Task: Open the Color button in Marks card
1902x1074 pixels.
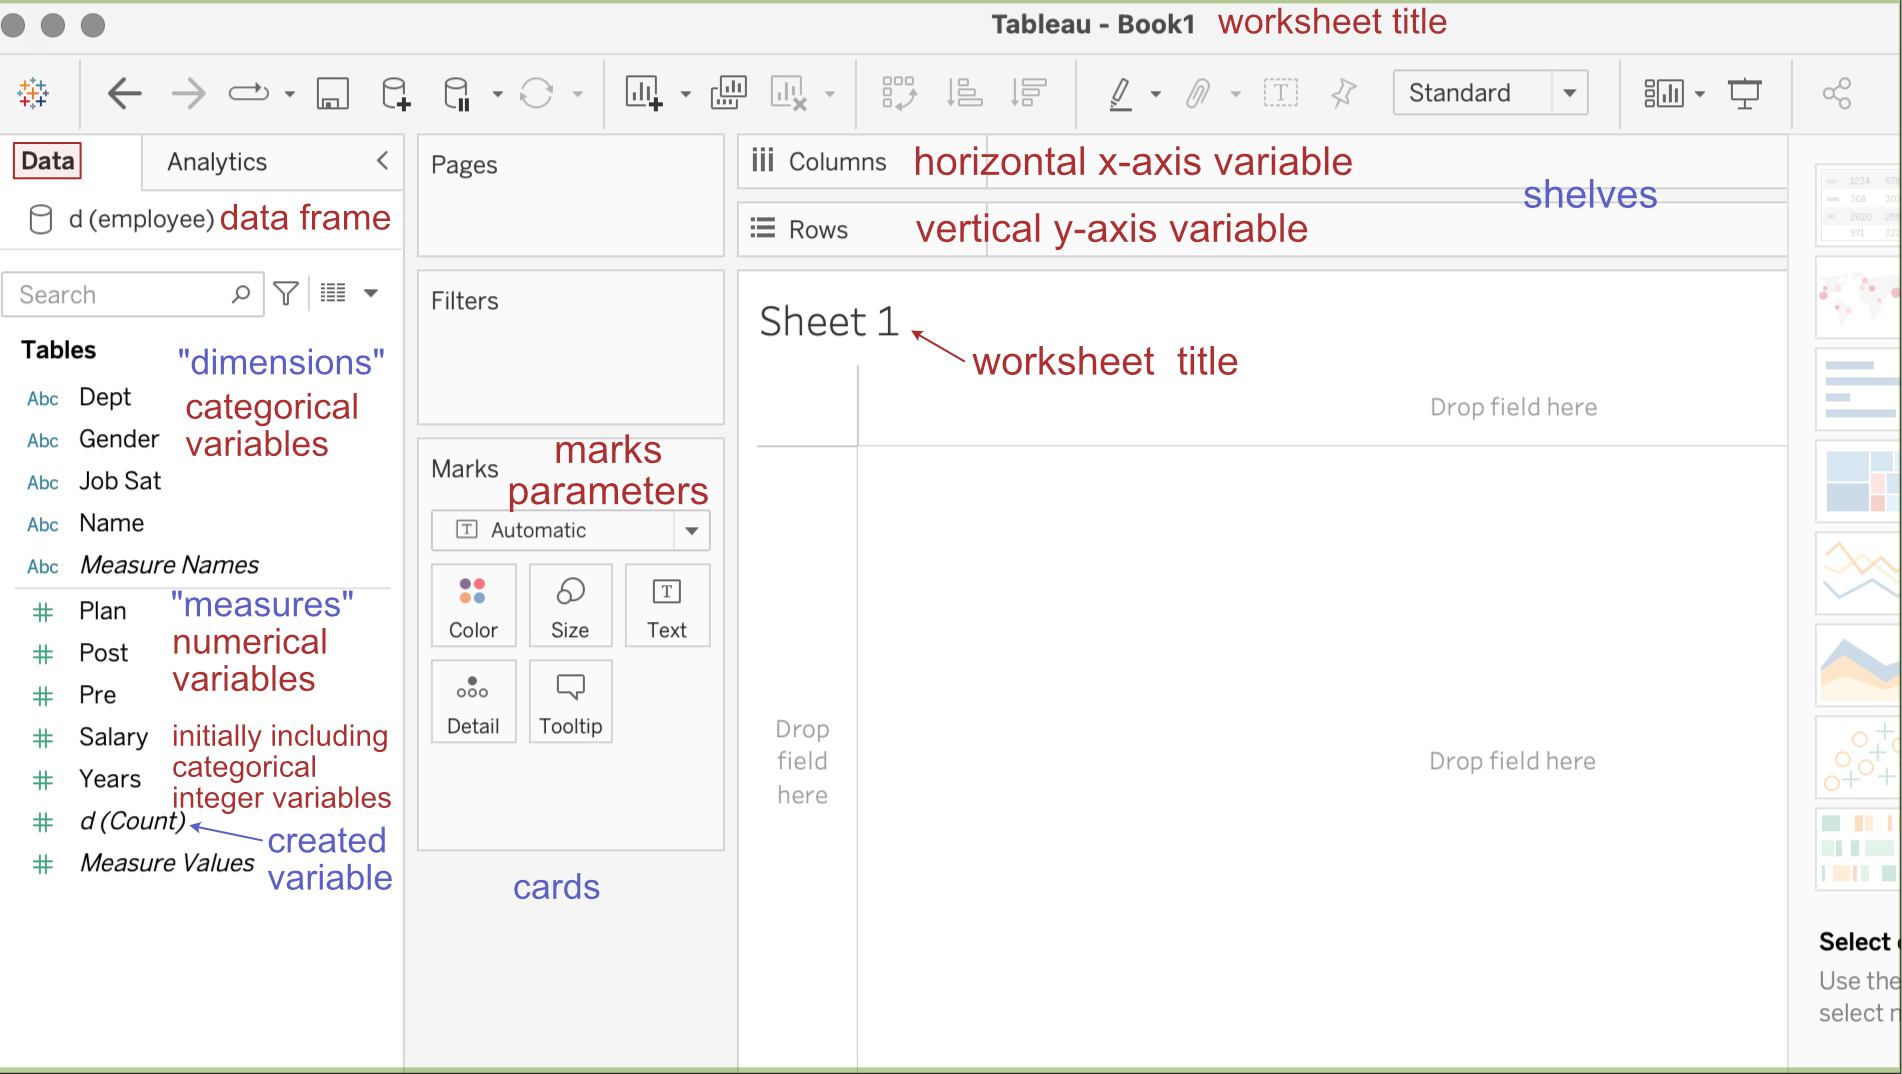Action: [x=473, y=606]
